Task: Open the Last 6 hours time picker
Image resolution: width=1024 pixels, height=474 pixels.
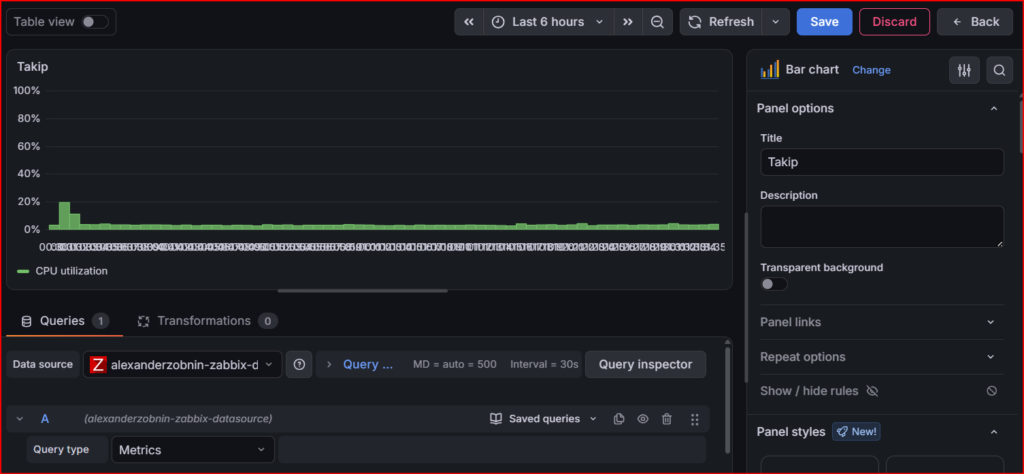Action: (x=549, y=22)
